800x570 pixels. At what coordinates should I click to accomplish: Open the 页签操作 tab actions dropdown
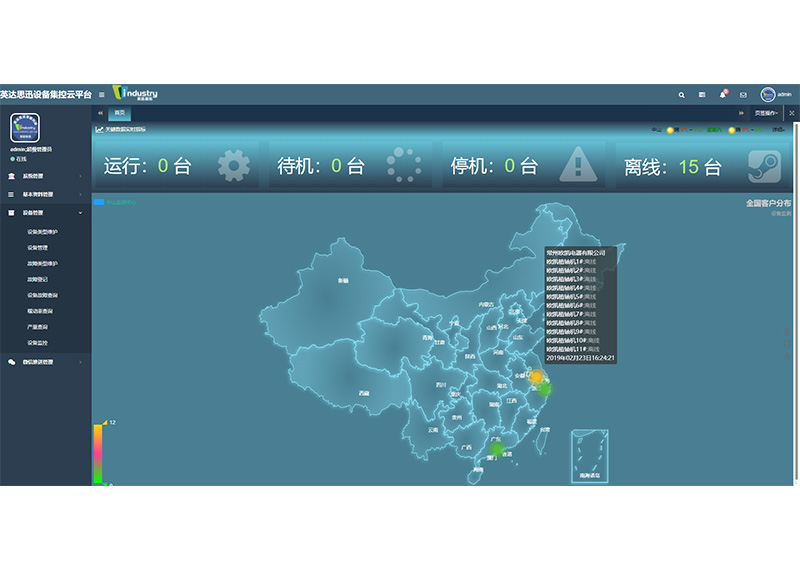tap(766, 113)
